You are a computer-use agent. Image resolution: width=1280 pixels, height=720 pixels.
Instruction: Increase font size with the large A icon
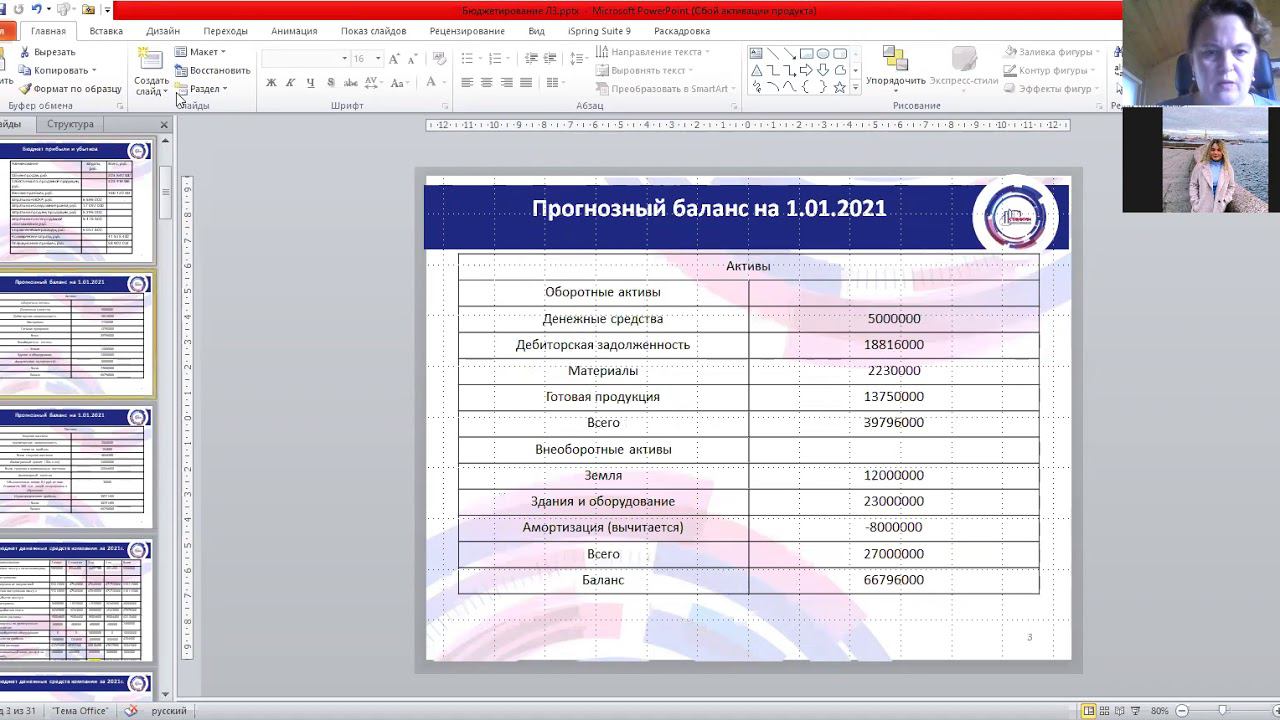pos(395,59)
